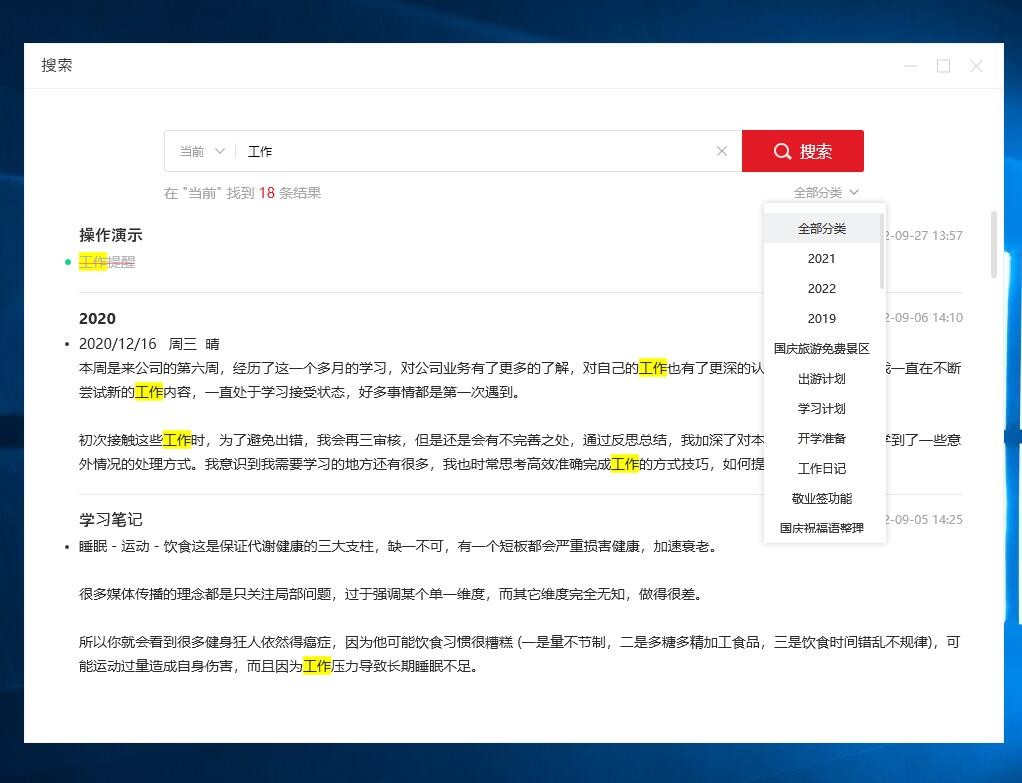
Task: Select the 国庆旅游免费景区 category
Action: (821, 349)
